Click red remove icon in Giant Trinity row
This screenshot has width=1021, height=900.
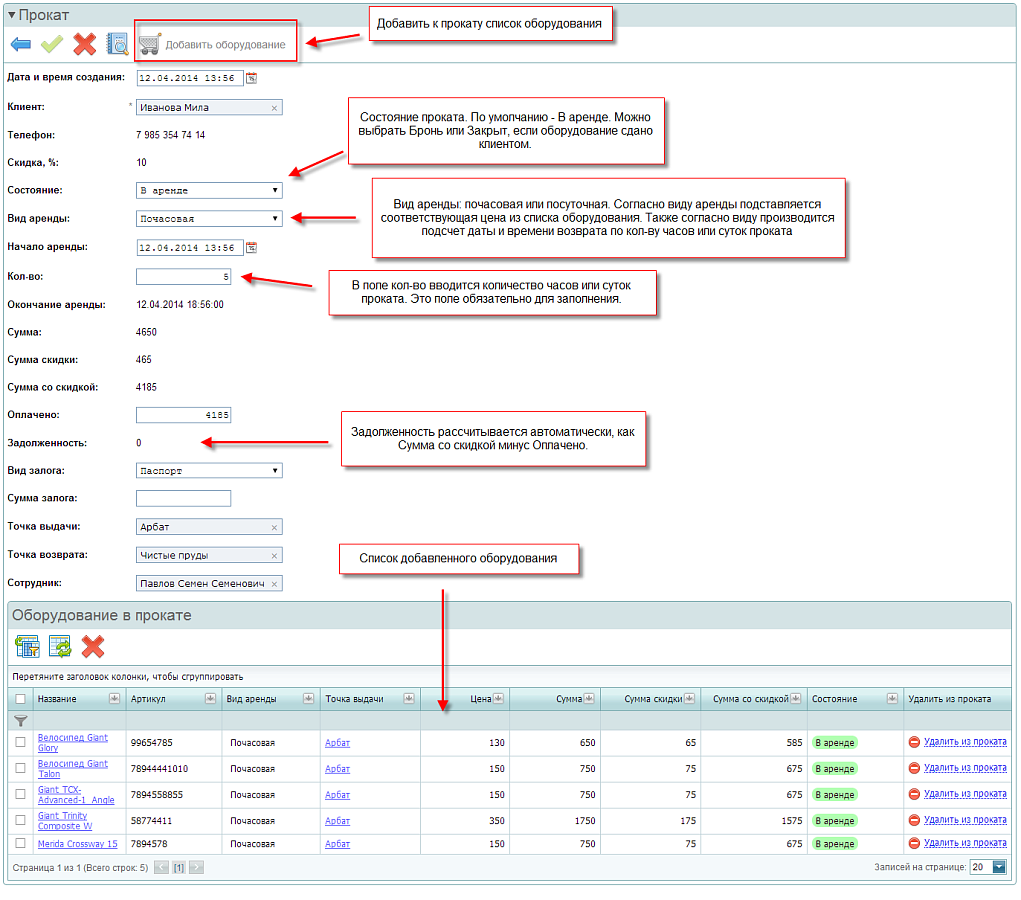pyautogui.click(x=914, y=821)
